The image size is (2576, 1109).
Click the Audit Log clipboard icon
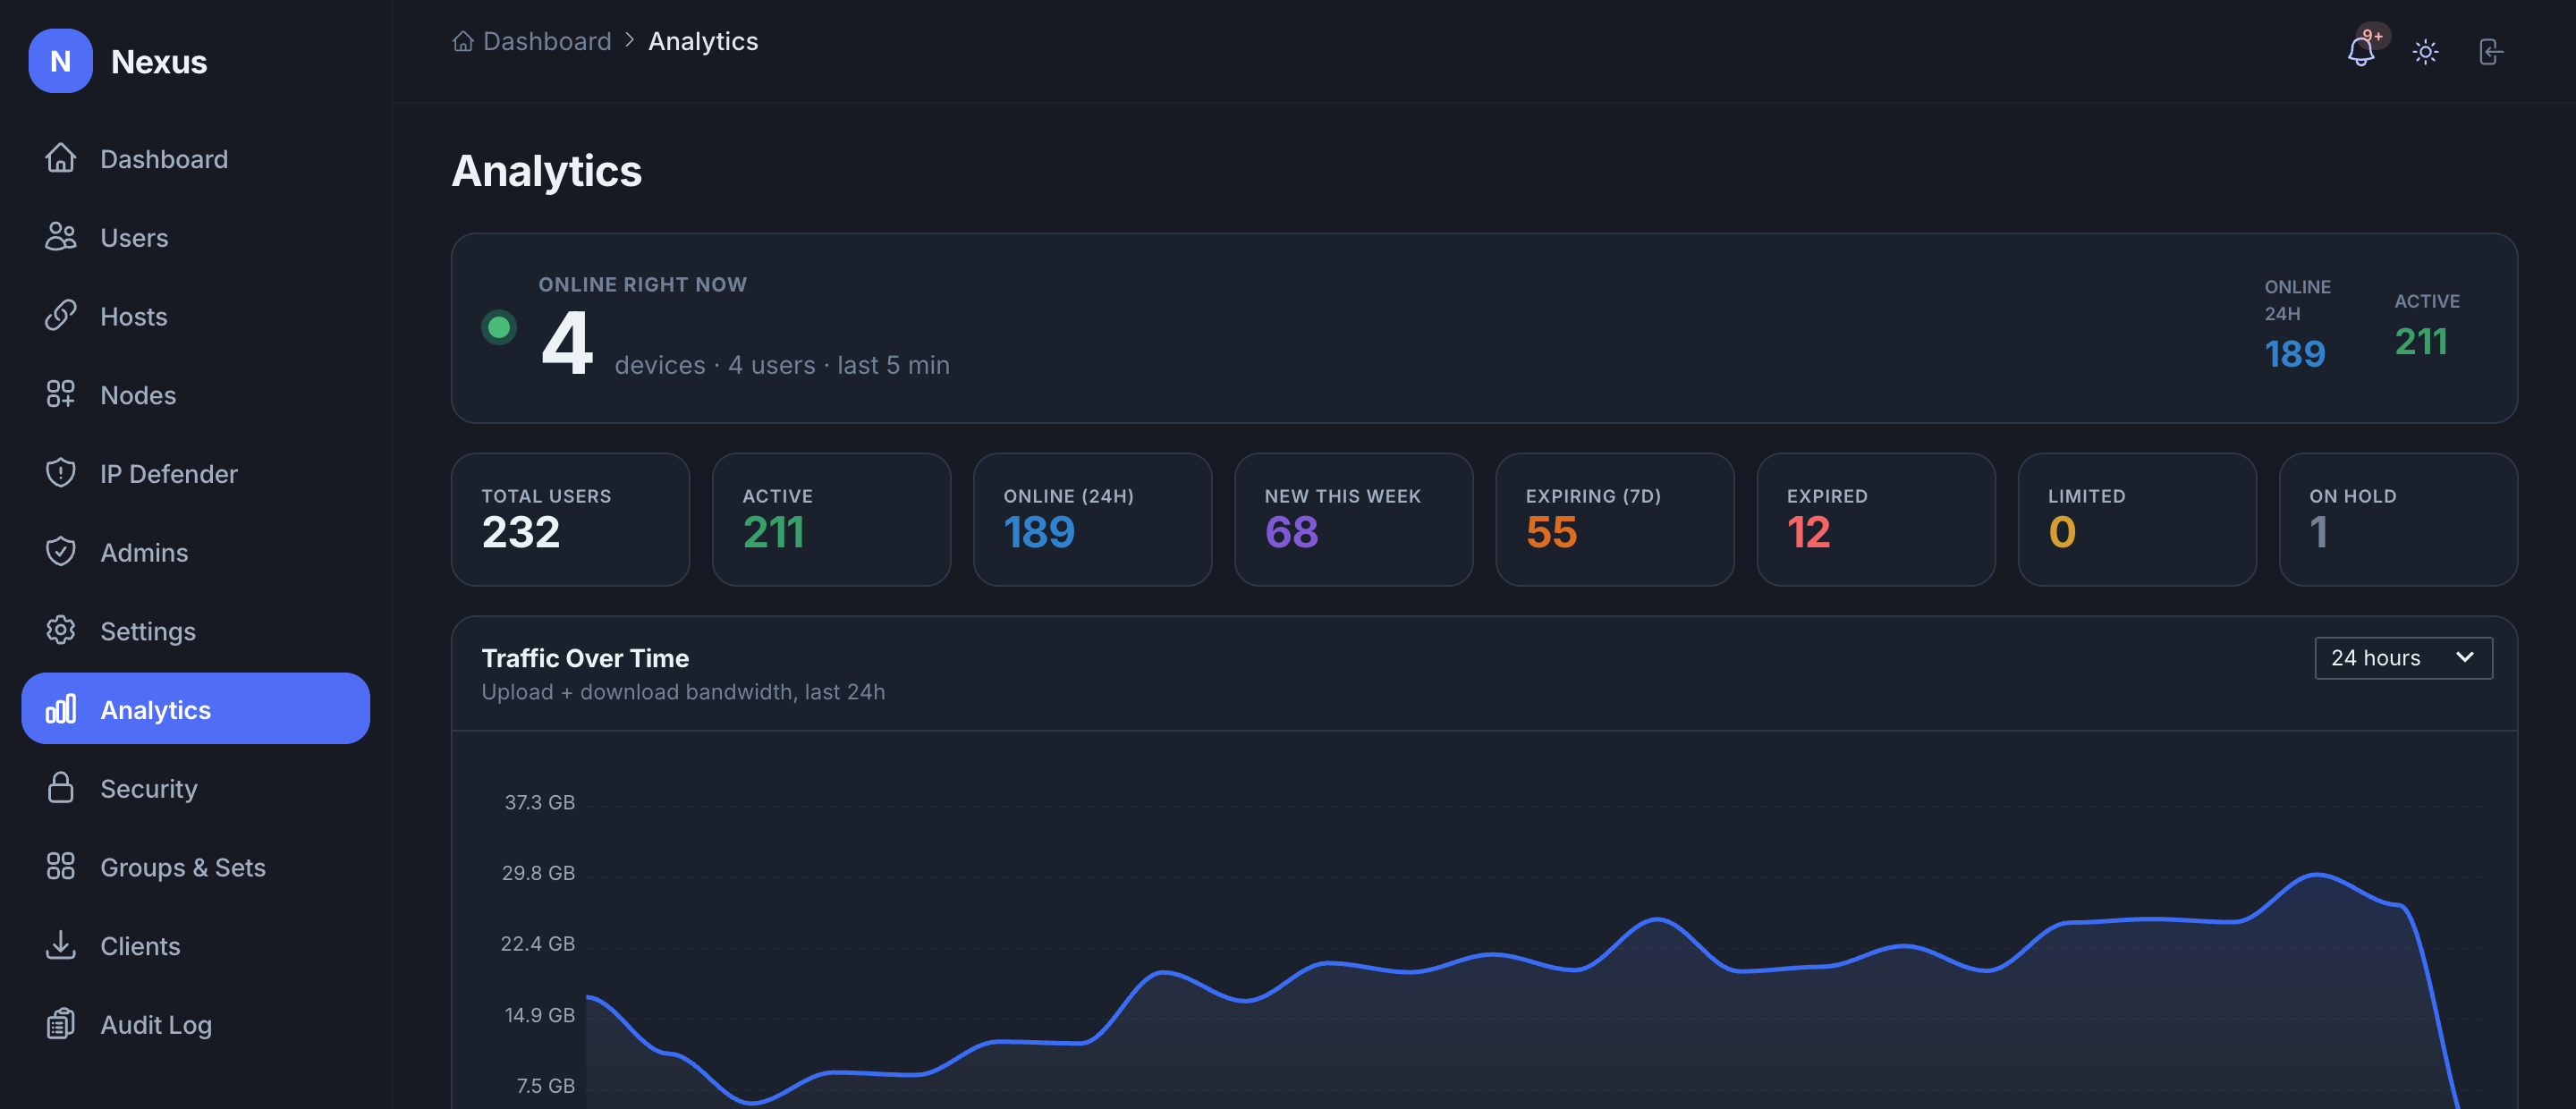60,1024
